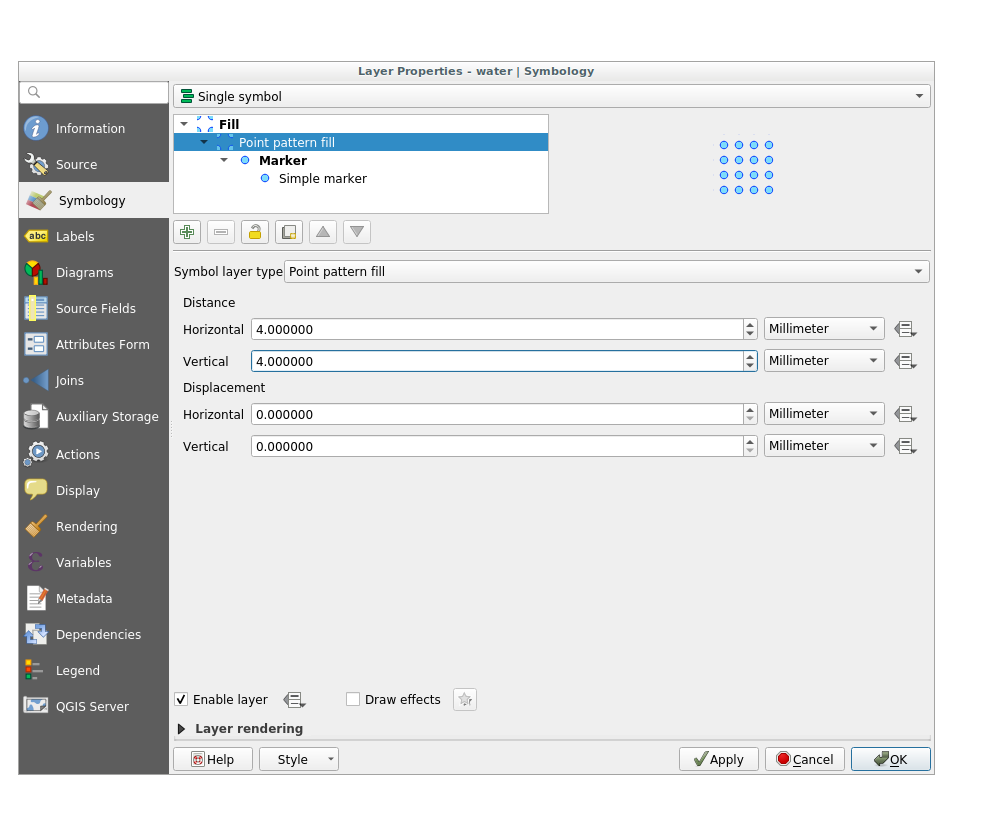
Task: Open data-defined override for Distance Horizontal
Action: [905, 329]
